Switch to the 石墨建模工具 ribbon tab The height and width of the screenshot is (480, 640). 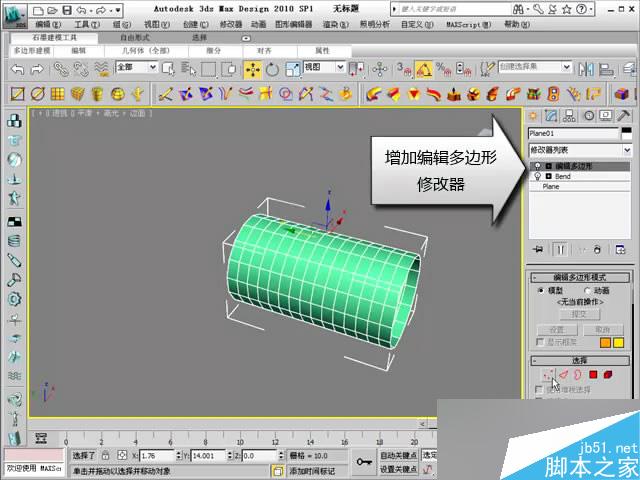click(54, 38)
